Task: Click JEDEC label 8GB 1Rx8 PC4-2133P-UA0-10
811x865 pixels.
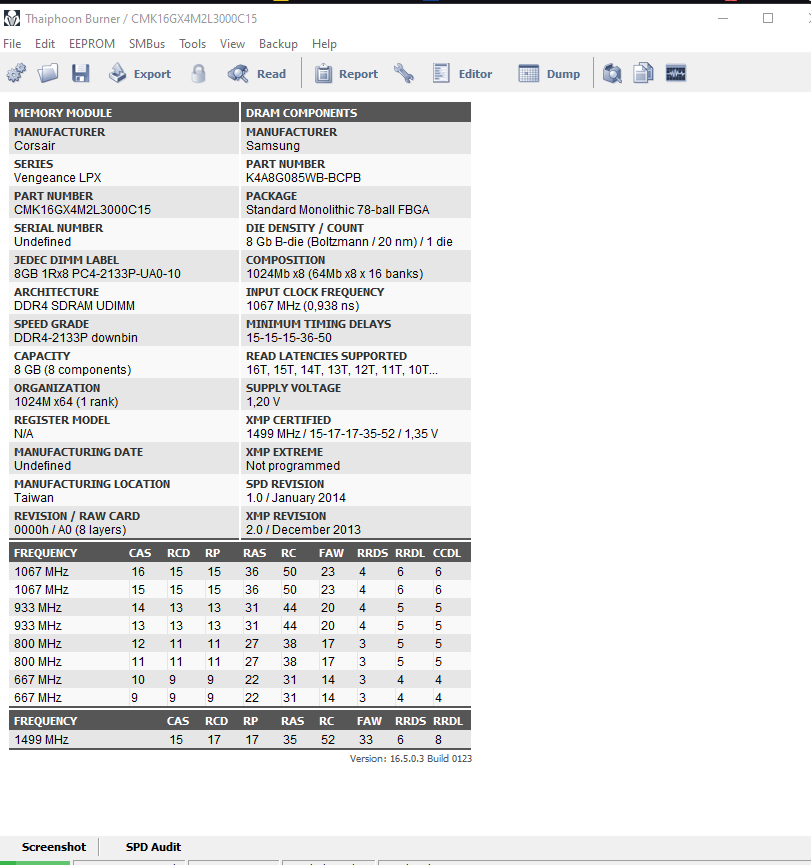Action: click(x=97, y=274)
